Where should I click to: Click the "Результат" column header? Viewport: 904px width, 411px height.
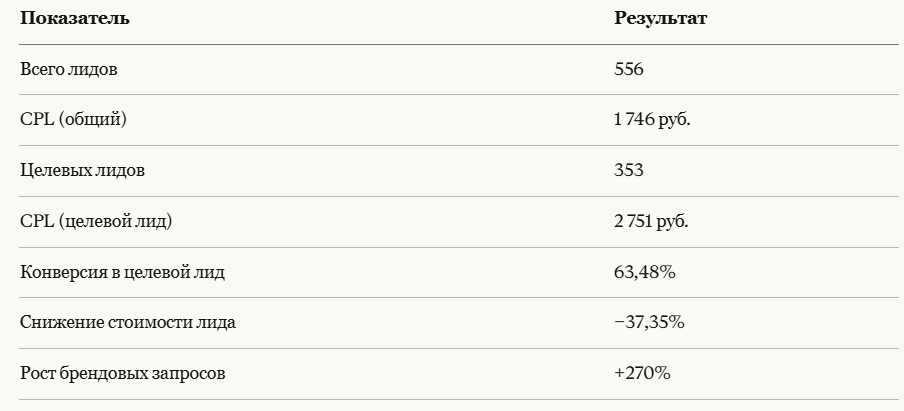click(660, 19)
